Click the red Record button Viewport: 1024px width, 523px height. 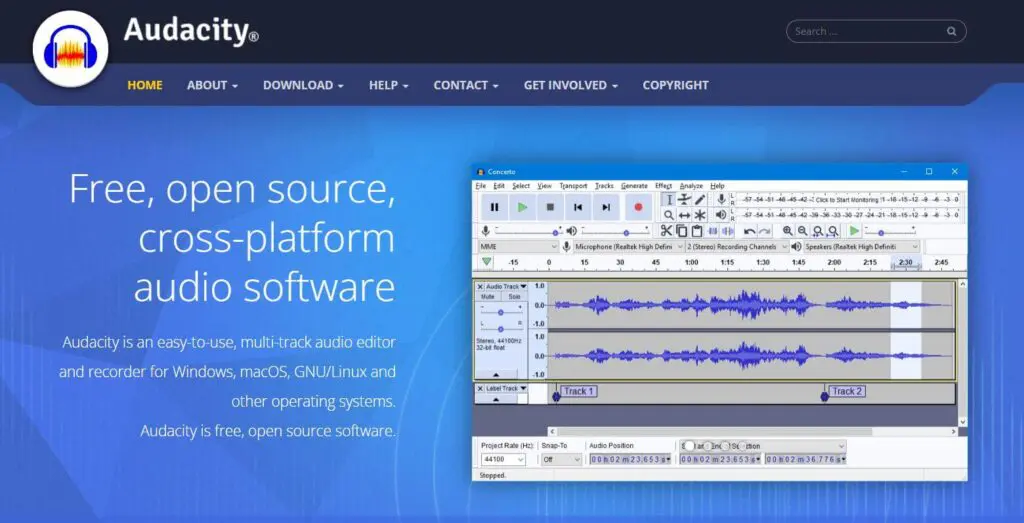(639, 207)
